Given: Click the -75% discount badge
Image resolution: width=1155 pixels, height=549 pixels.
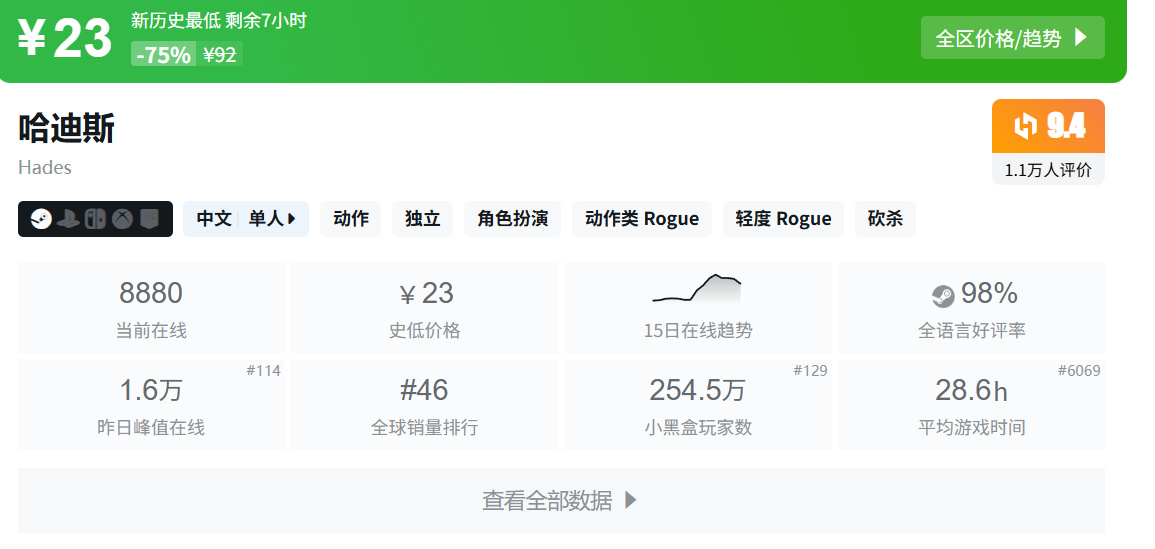Looking at the screenshot, I should (x=164, y=55).
